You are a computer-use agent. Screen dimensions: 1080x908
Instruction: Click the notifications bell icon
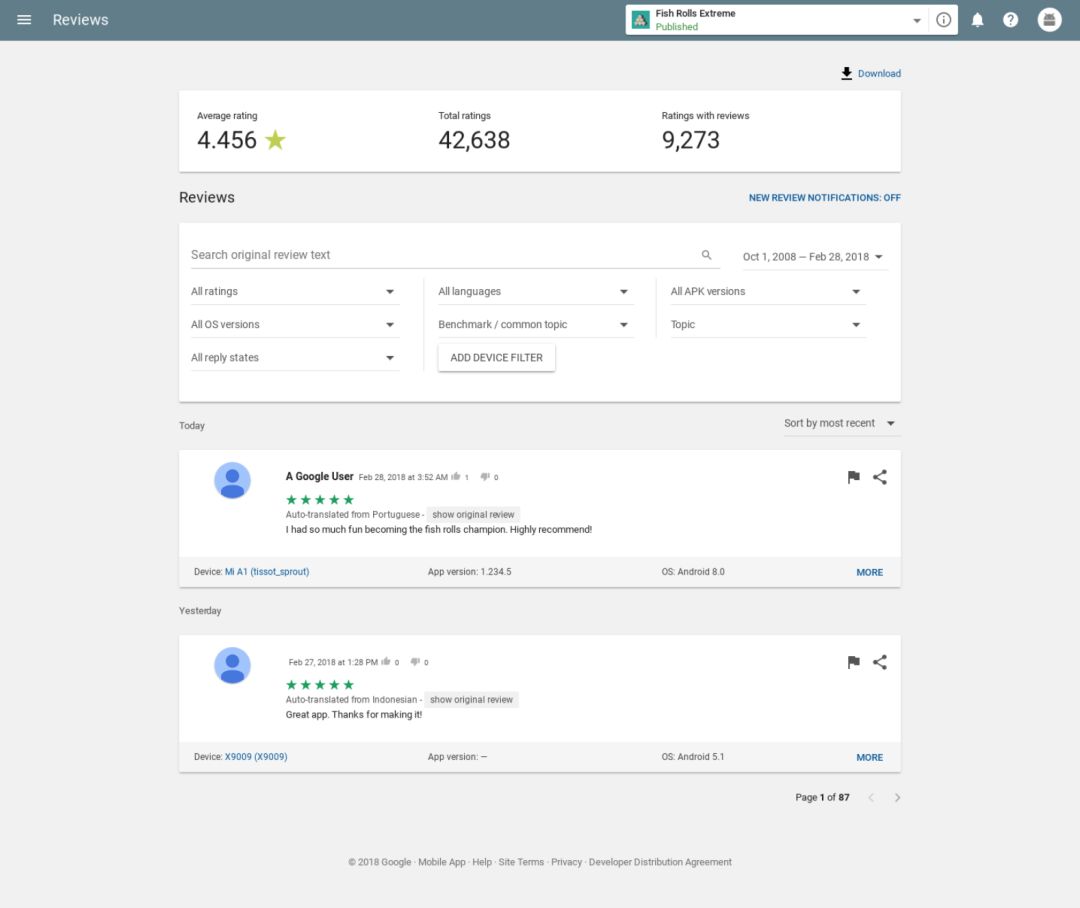(x=978, y=20)
